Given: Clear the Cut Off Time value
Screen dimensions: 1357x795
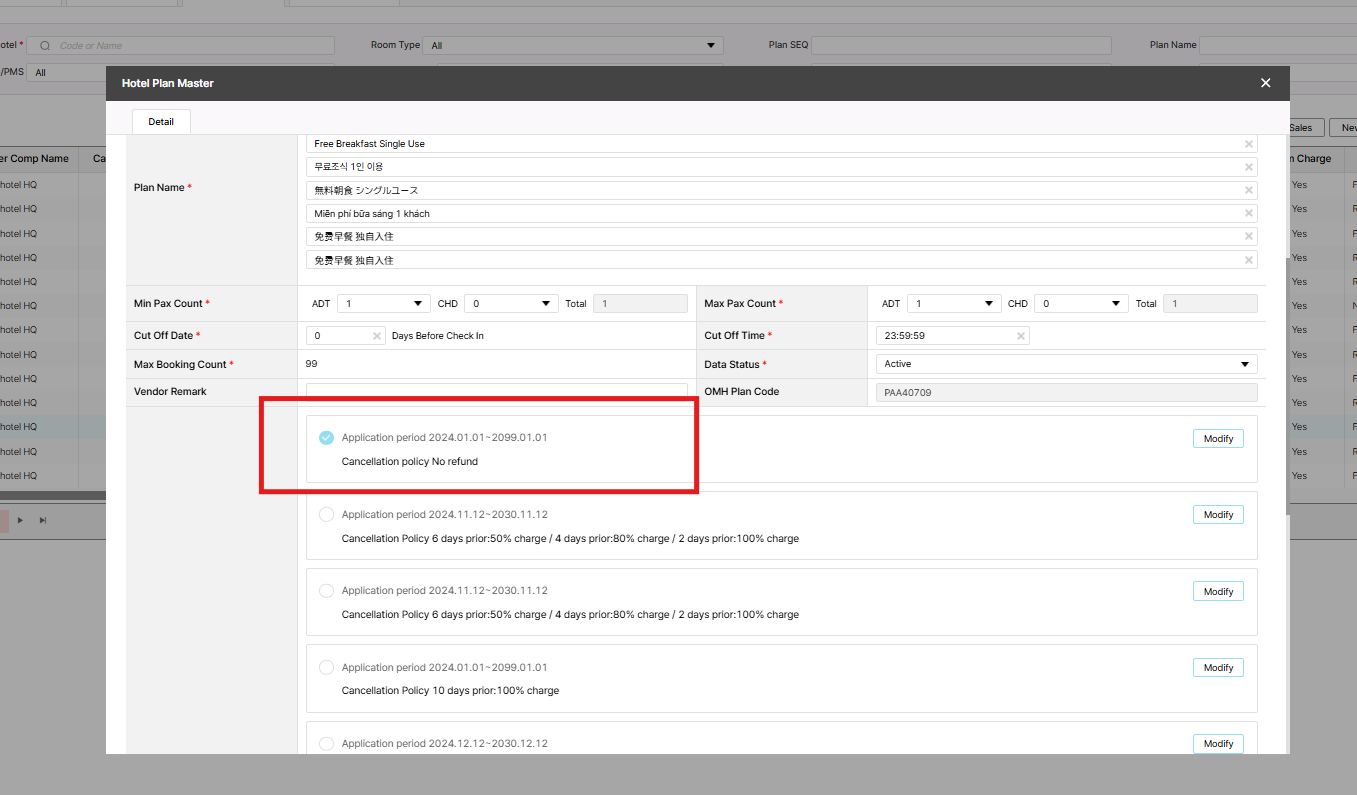Looking at the screenshot, I should (x=1020, y=336).
